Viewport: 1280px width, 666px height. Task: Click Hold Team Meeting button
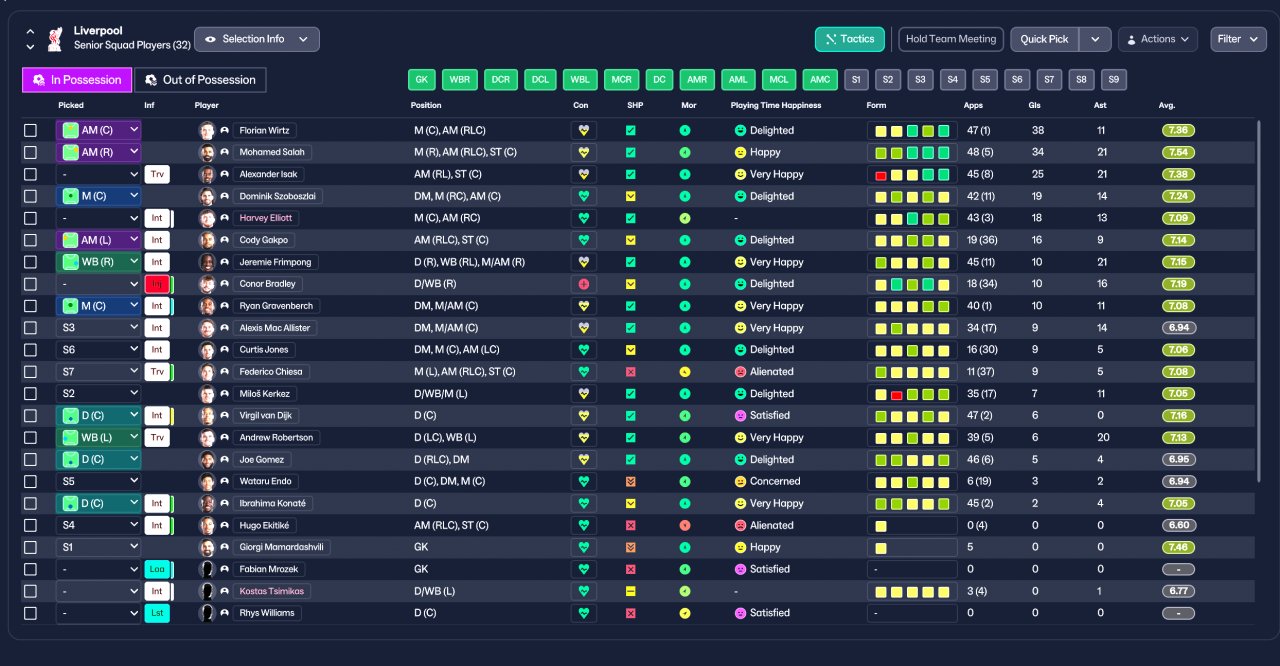tap(950, 39)
